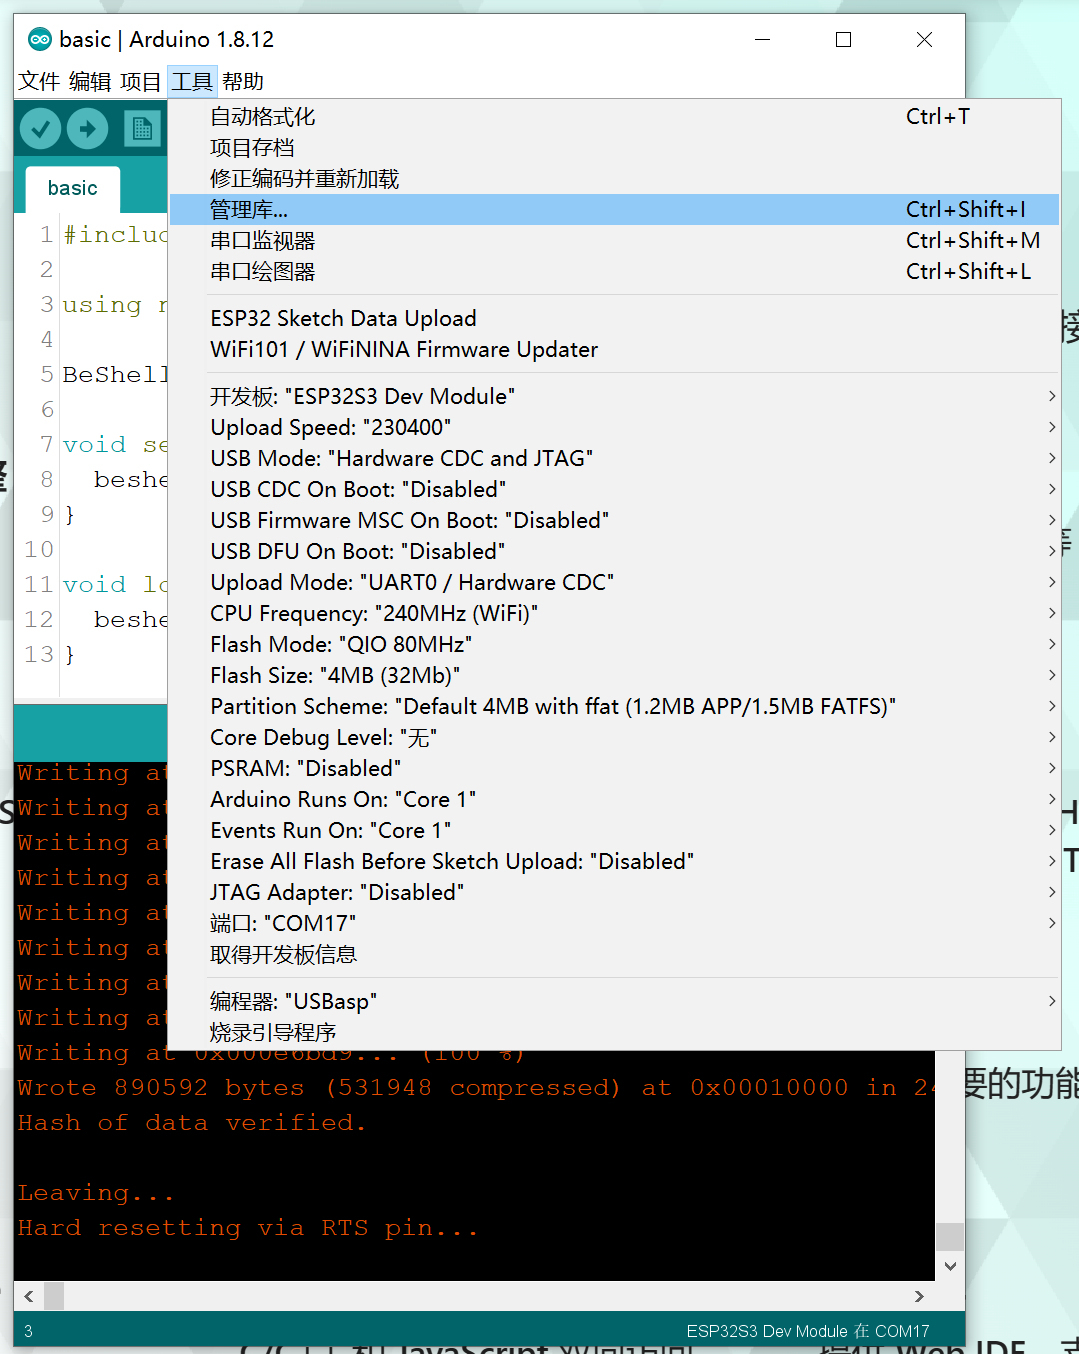1079x1354 pixels.
Task: Click code line 11 starting 'void lo'
Action: pyautogui.click(x=115, y=584)
